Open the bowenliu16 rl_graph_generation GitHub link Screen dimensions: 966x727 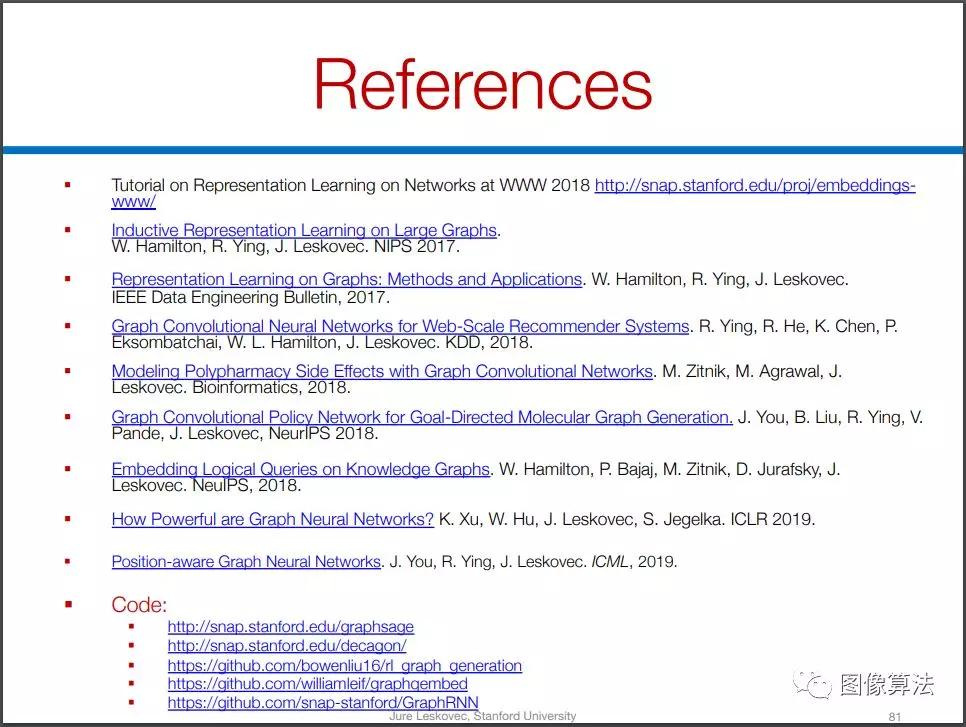(x=344, y=665)
